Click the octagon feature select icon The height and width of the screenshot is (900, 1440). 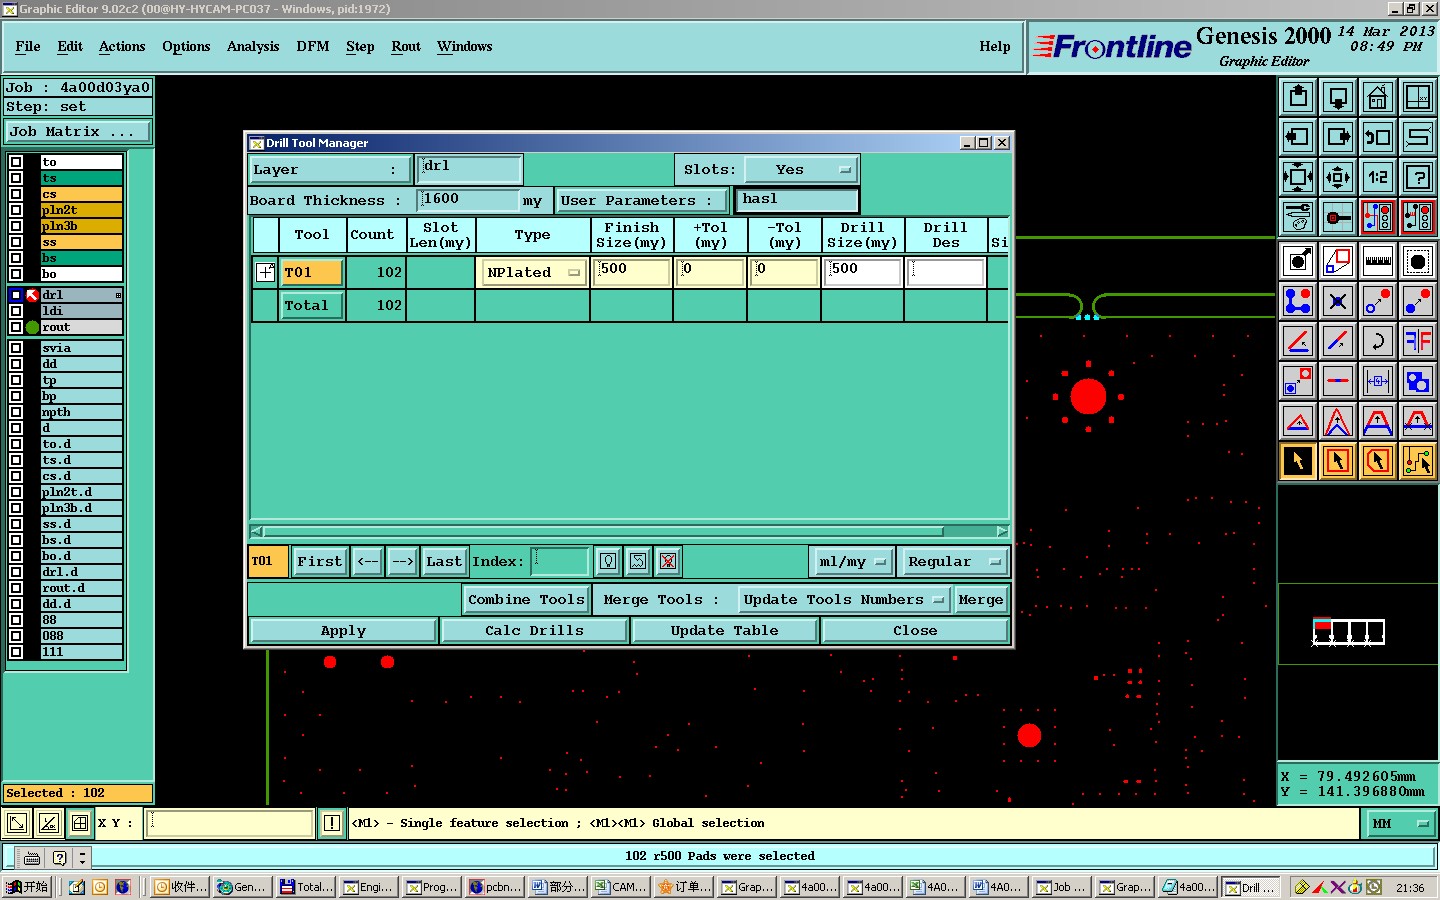tap(1417, 261)
